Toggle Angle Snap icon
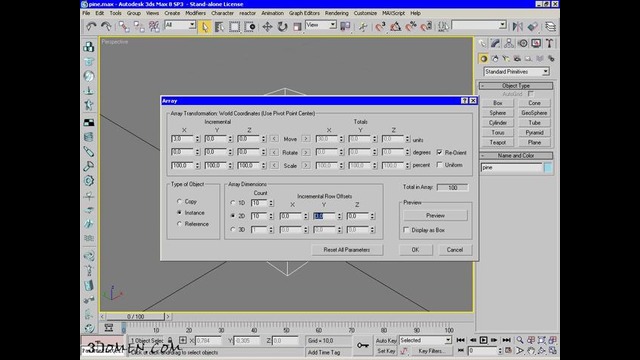The width and height of the screenshot is (640, 360). pos(396,27)
